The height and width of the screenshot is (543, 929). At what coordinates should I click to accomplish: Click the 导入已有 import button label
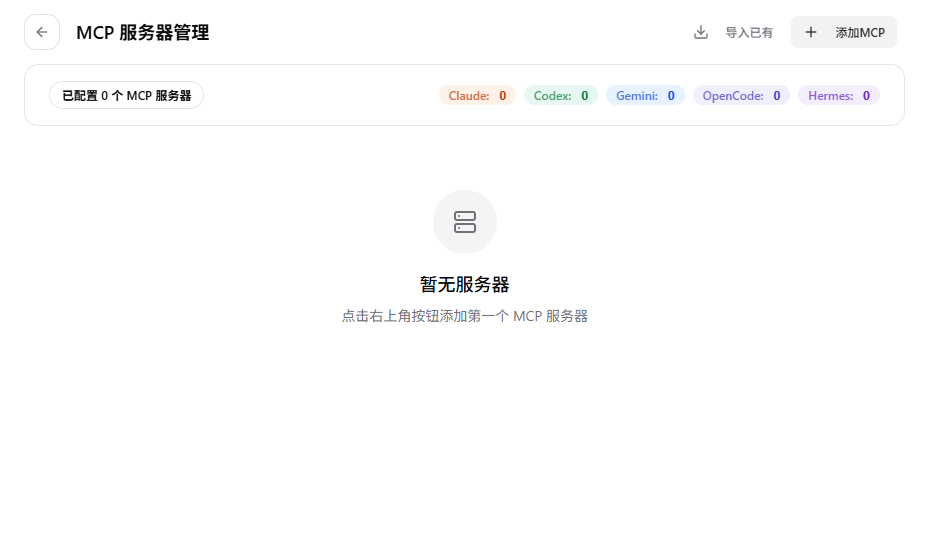(749, 33)
